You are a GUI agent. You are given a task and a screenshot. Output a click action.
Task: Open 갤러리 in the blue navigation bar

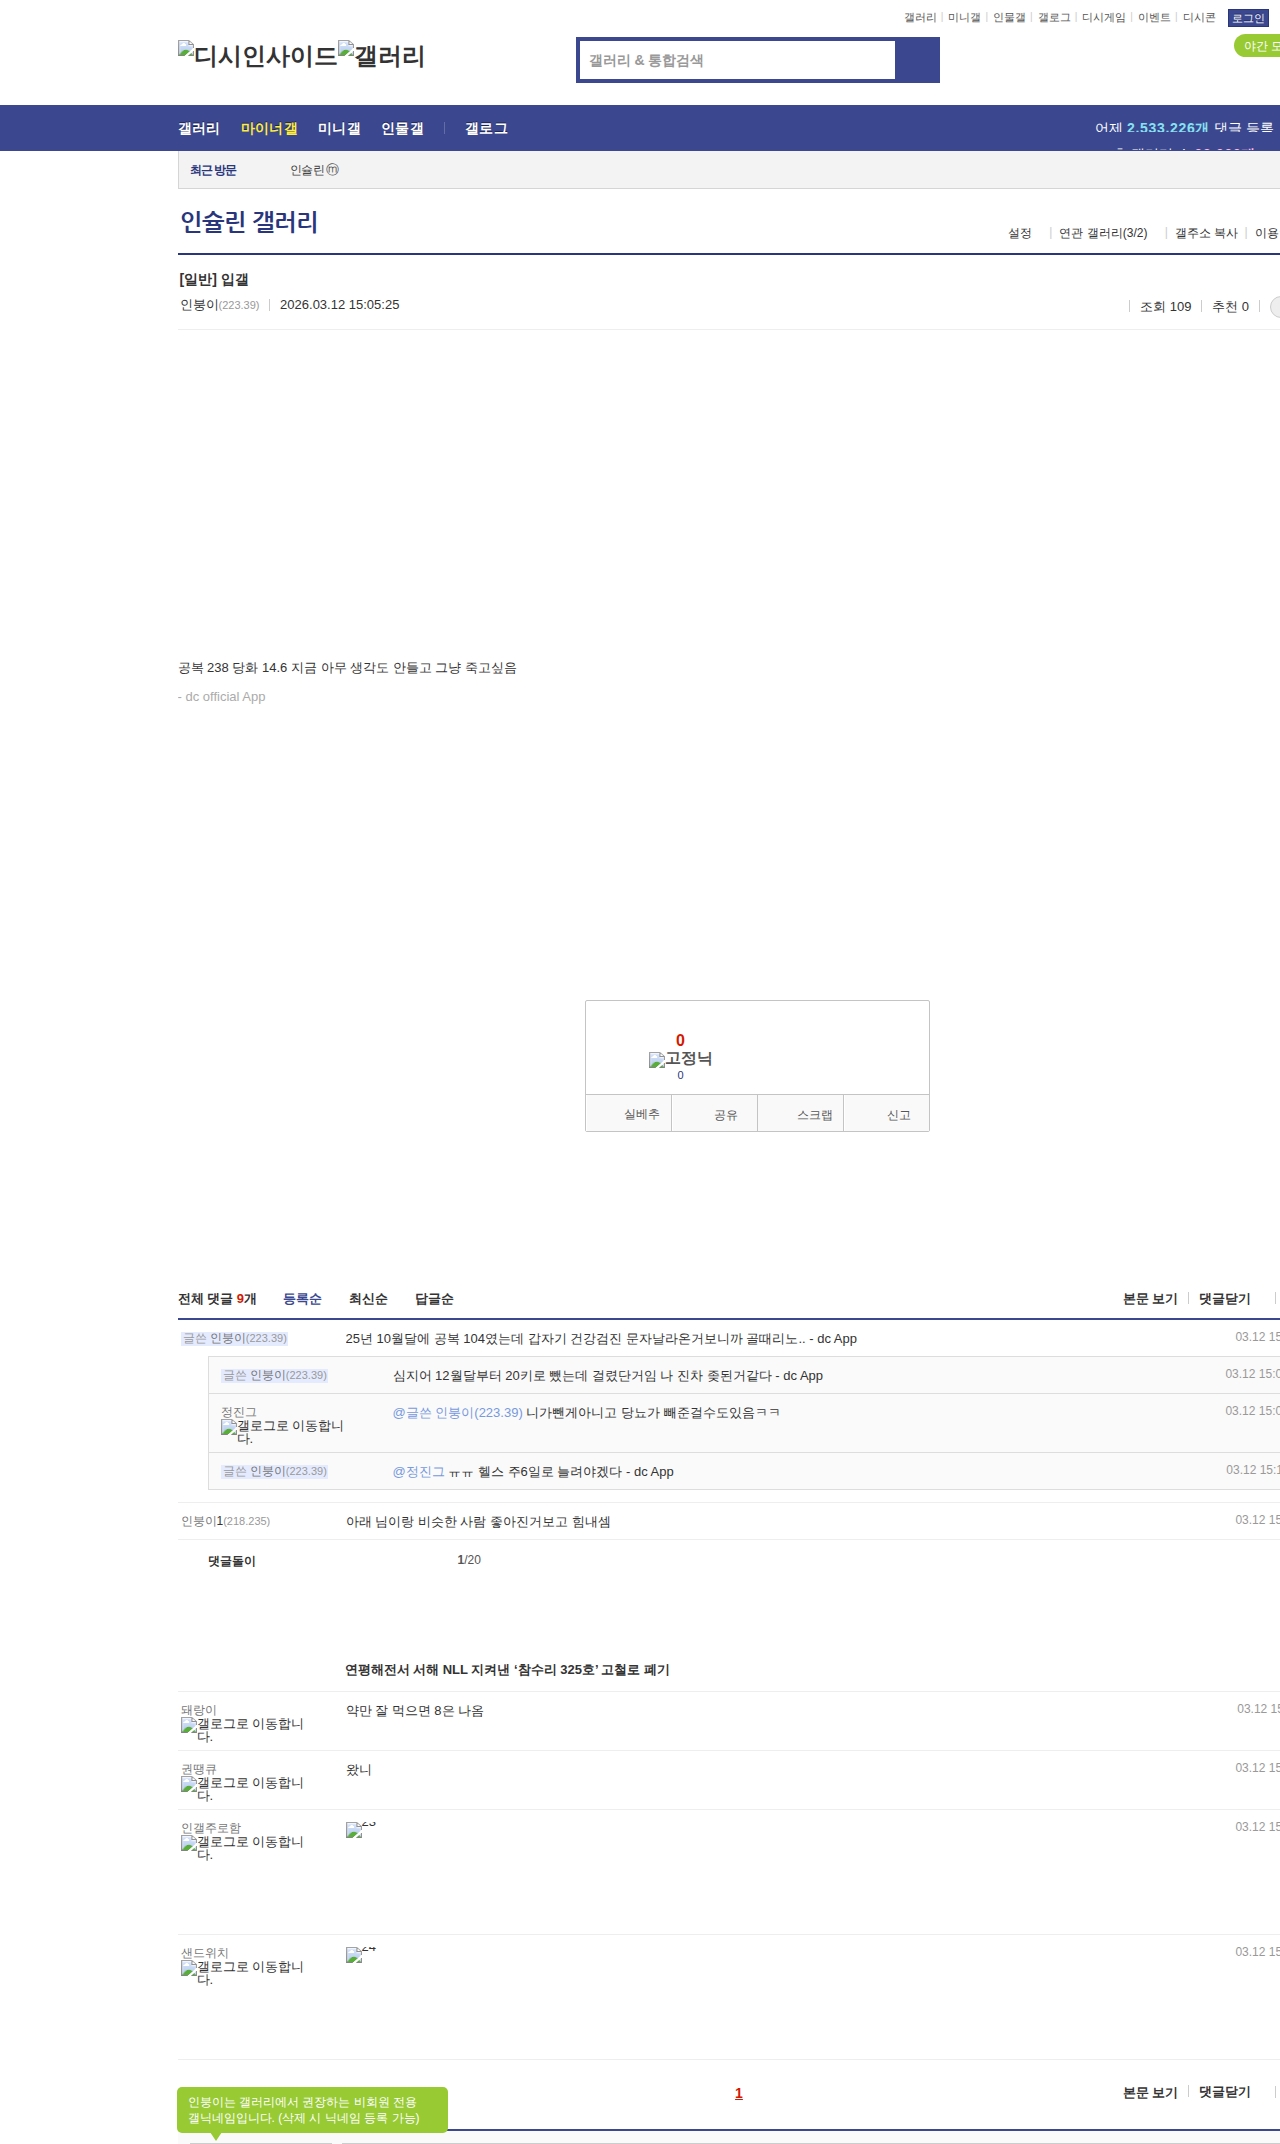tap(199, 128)
